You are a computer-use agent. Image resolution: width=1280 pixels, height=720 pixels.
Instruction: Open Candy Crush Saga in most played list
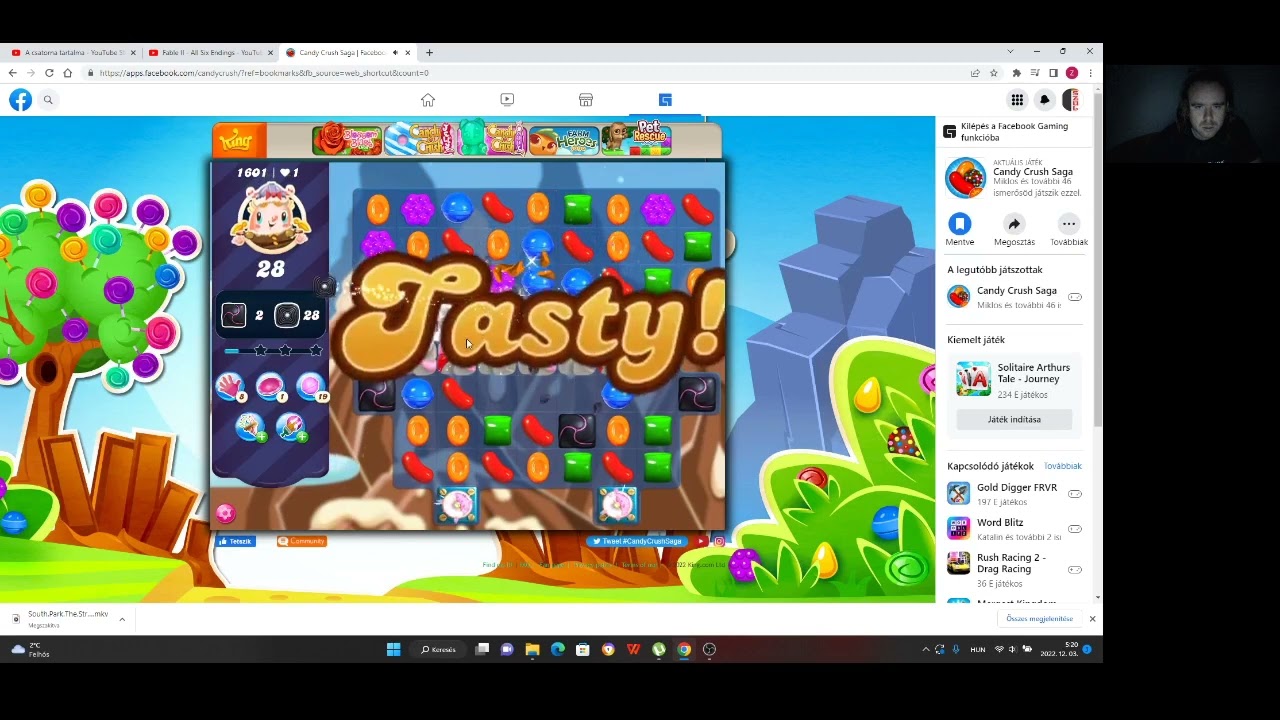click(1014, 297)
